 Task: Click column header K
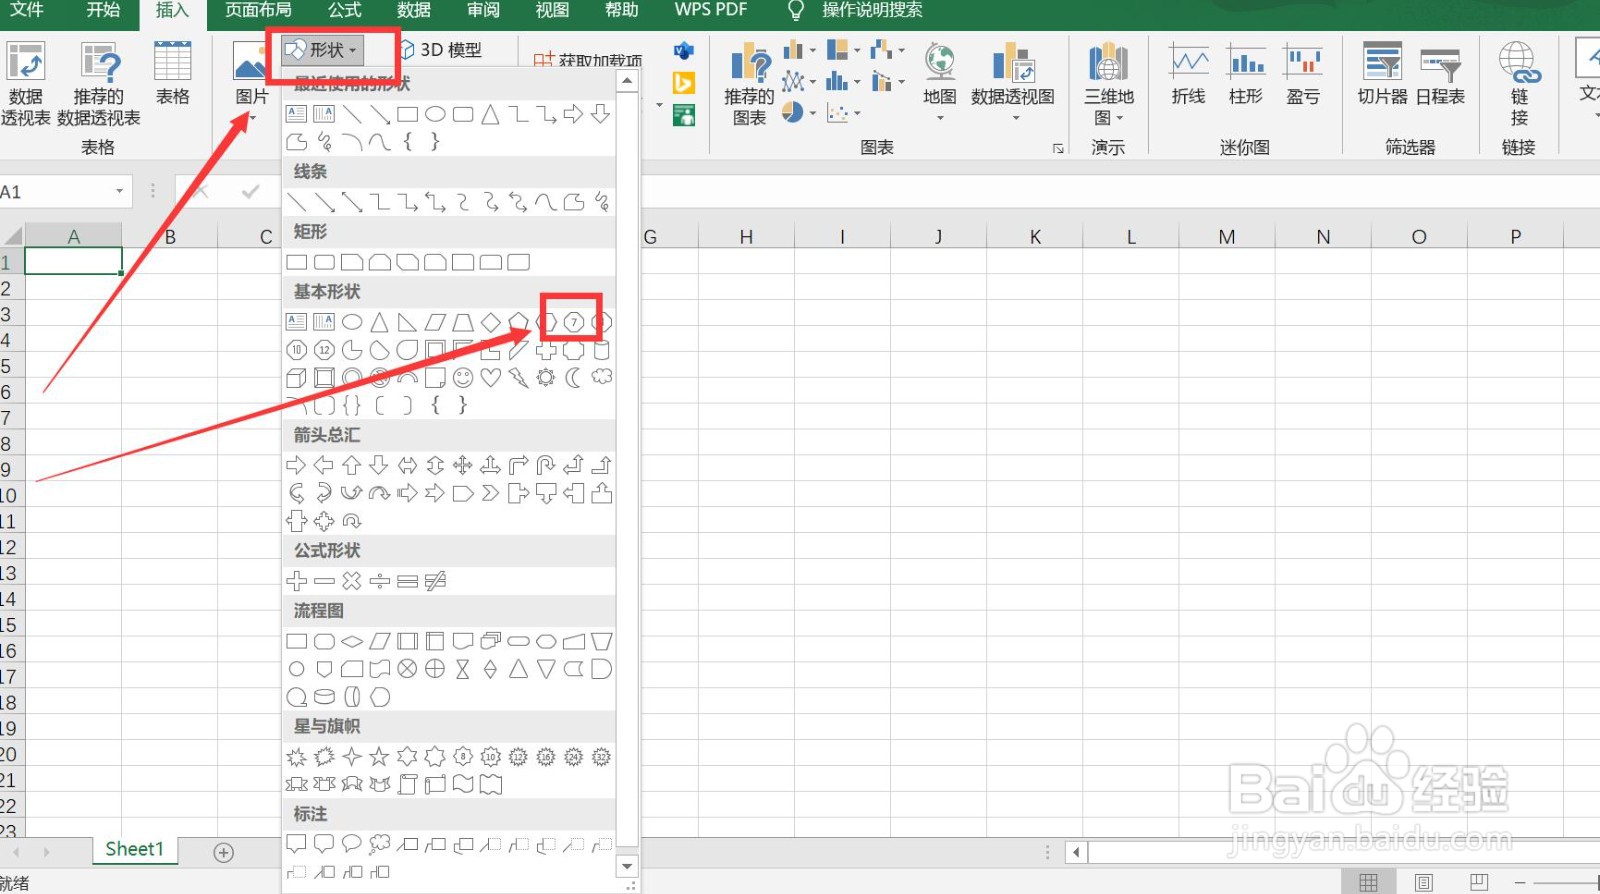[x=1035, y=237]
